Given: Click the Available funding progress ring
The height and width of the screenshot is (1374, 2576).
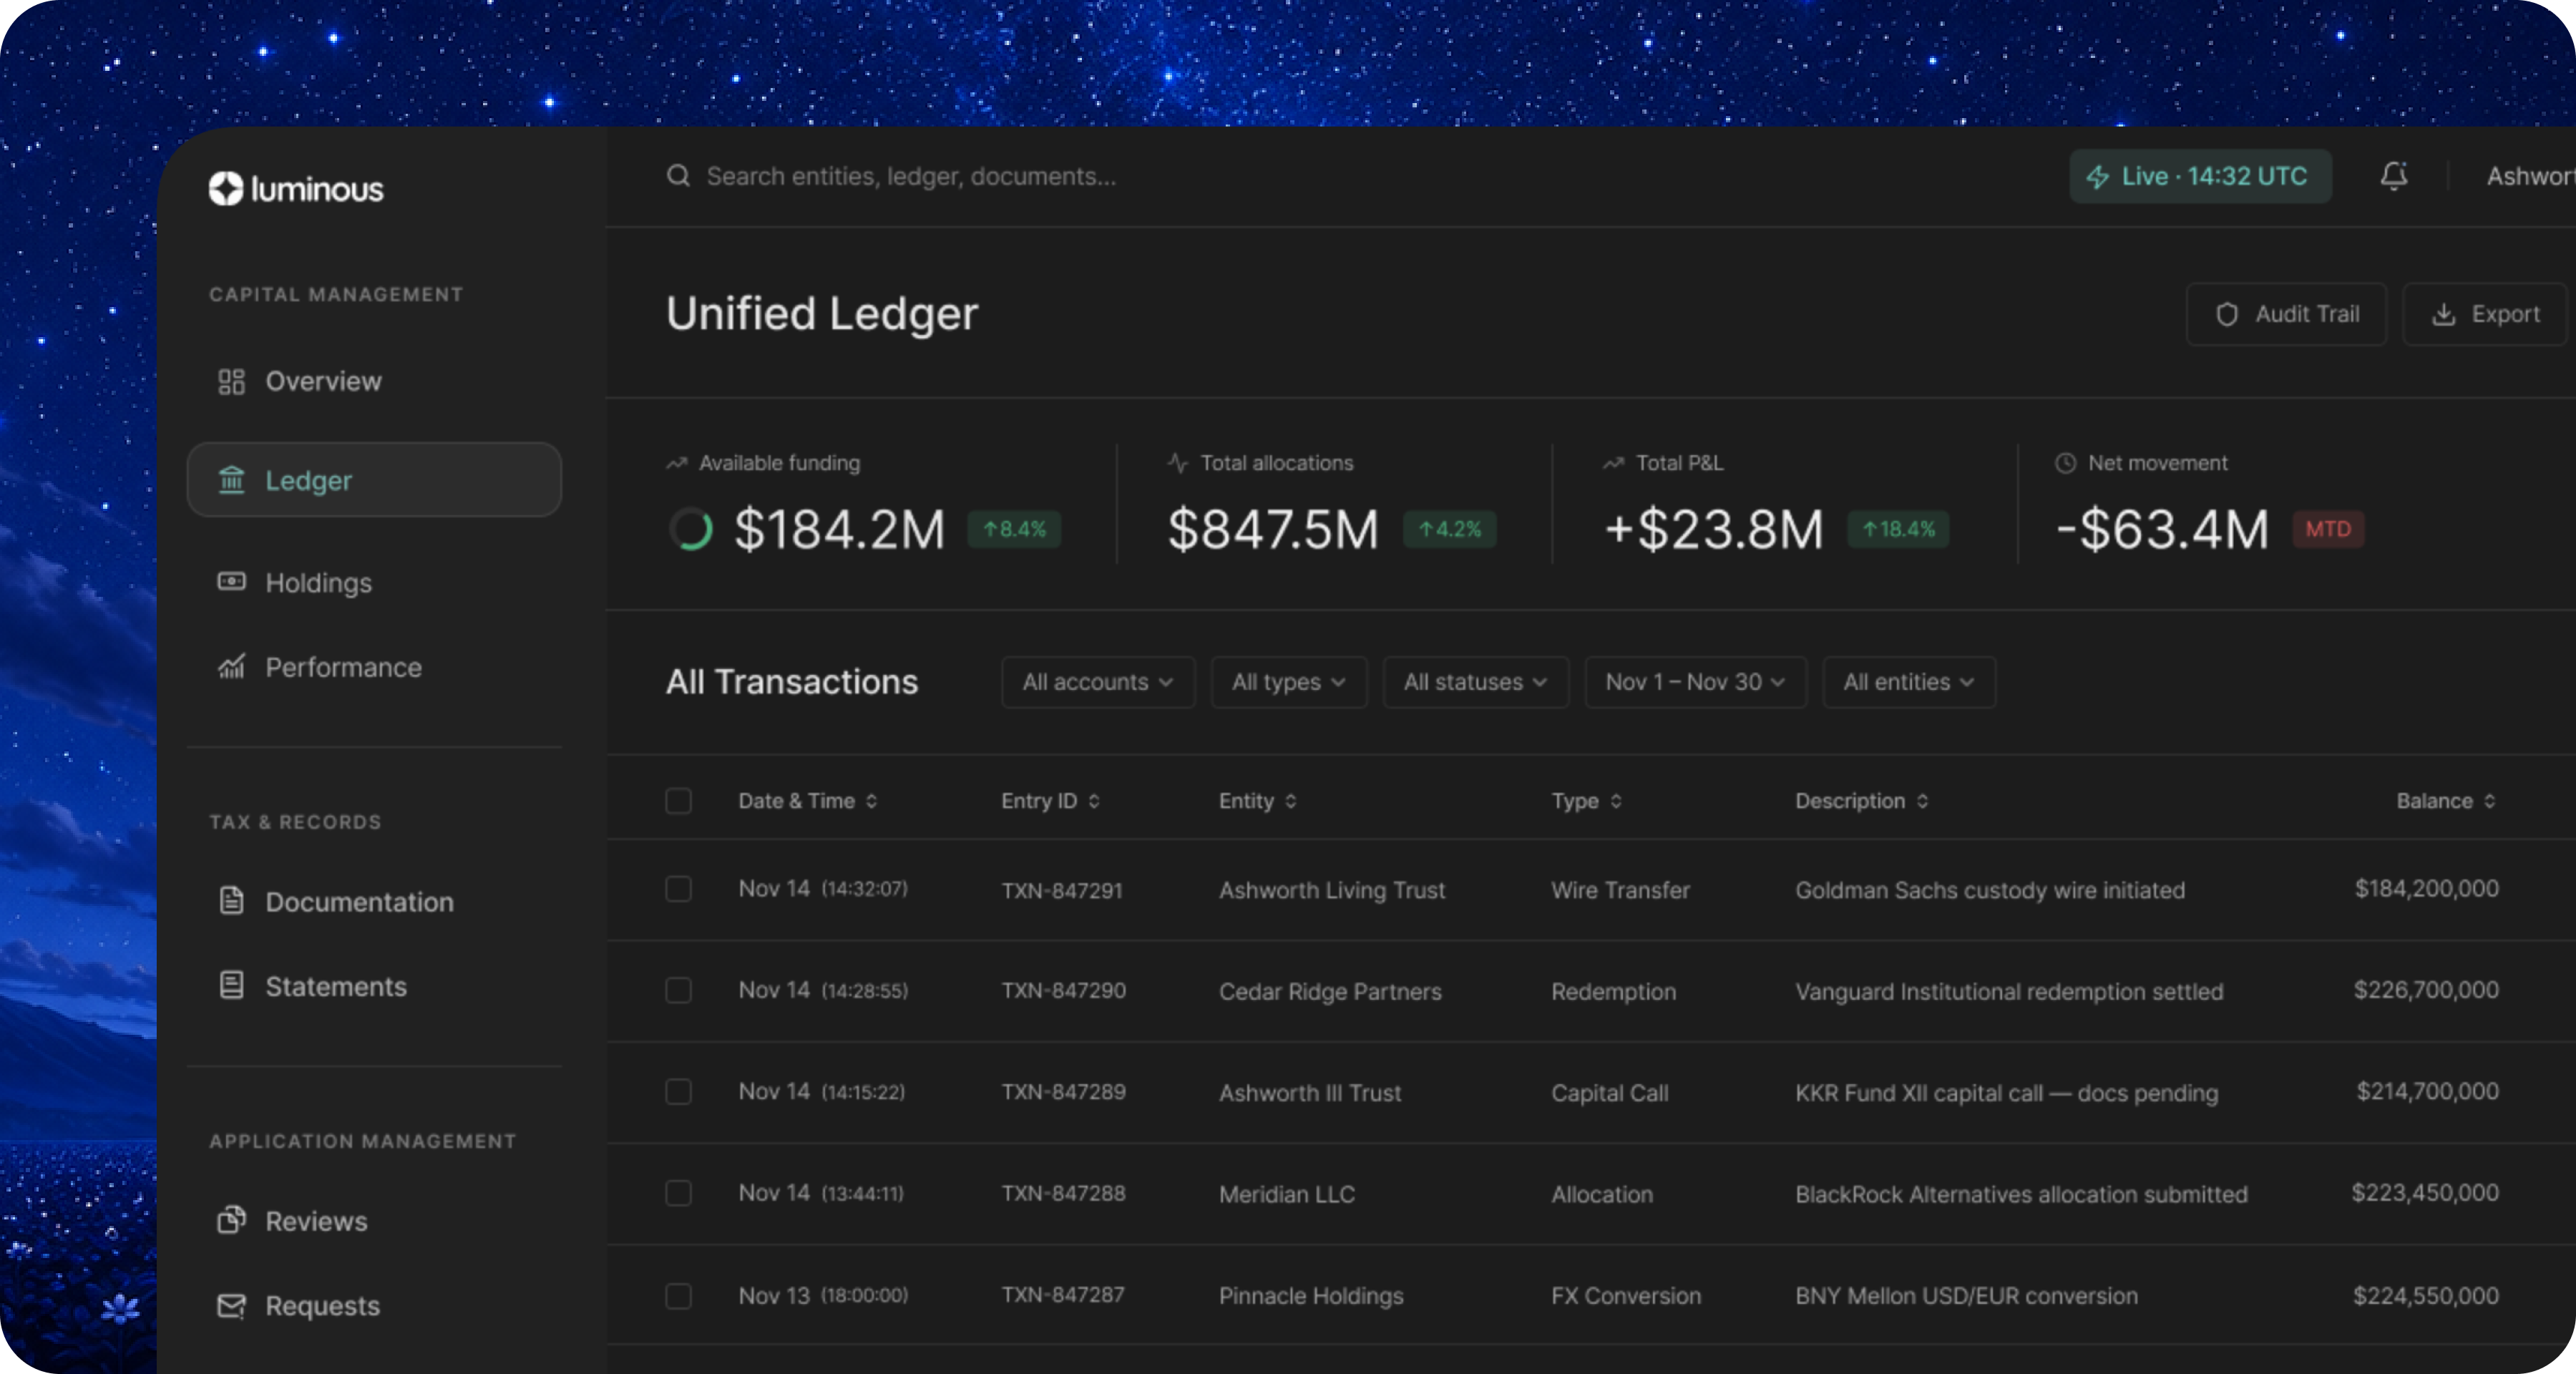Looking at the screenshot, I should pyautogui.click(x=690, y=529).
